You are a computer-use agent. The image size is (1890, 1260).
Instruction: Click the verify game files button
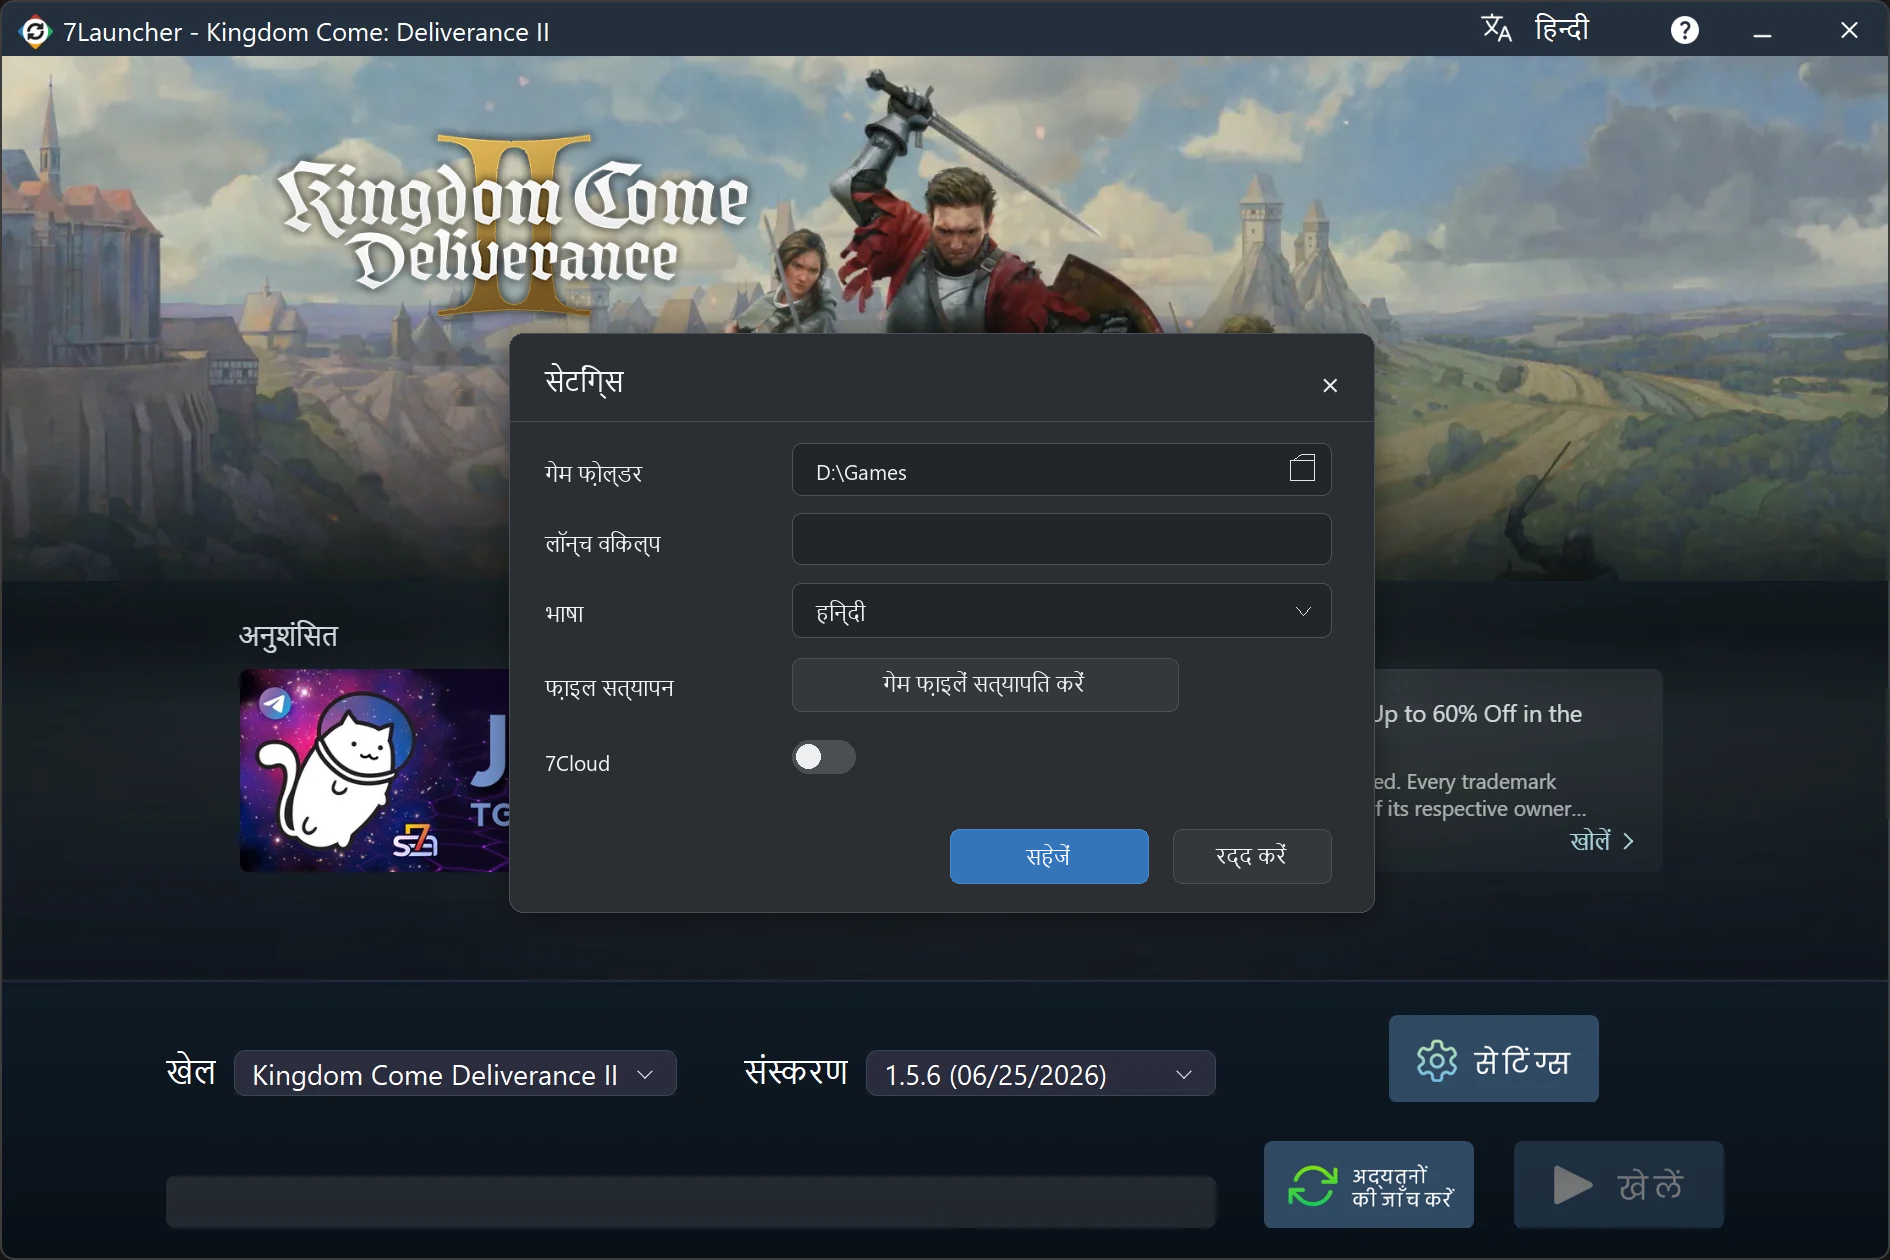985,685
